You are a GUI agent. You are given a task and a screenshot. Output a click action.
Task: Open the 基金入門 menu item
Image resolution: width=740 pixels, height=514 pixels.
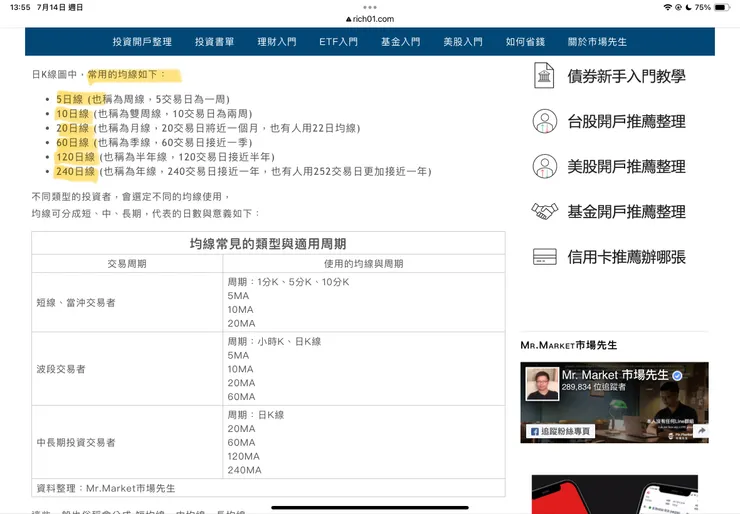pyautogui.click(x=401, y=42)
